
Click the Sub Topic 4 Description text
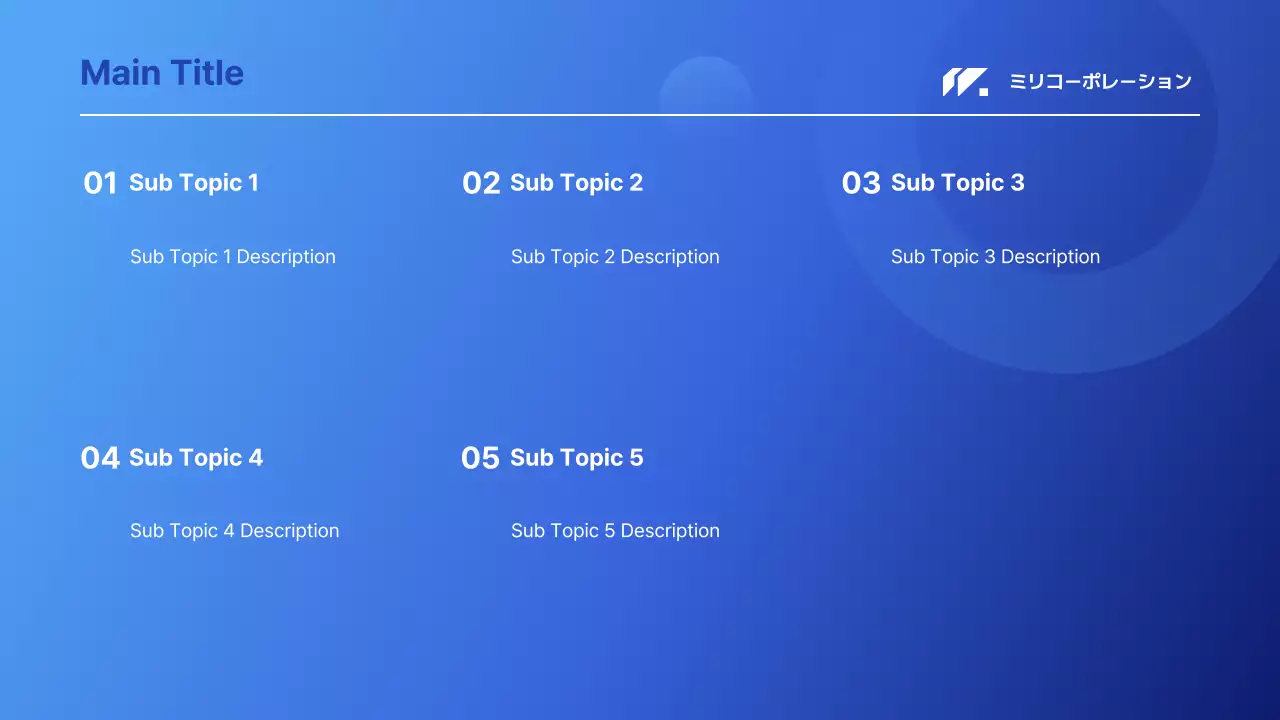click(x=235, y=531)
